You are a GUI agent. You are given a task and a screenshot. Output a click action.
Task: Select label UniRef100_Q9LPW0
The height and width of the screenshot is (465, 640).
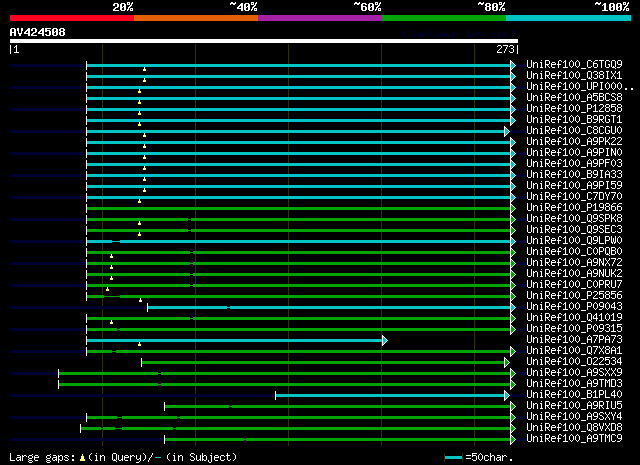coord(574,241)
